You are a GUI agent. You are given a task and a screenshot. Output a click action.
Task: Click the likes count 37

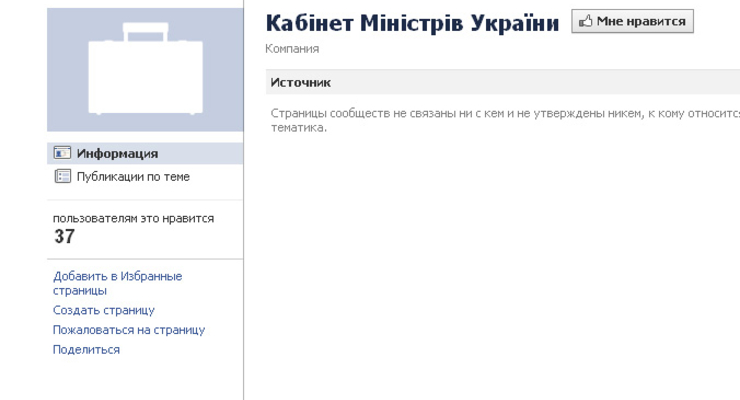click(64, 236)
